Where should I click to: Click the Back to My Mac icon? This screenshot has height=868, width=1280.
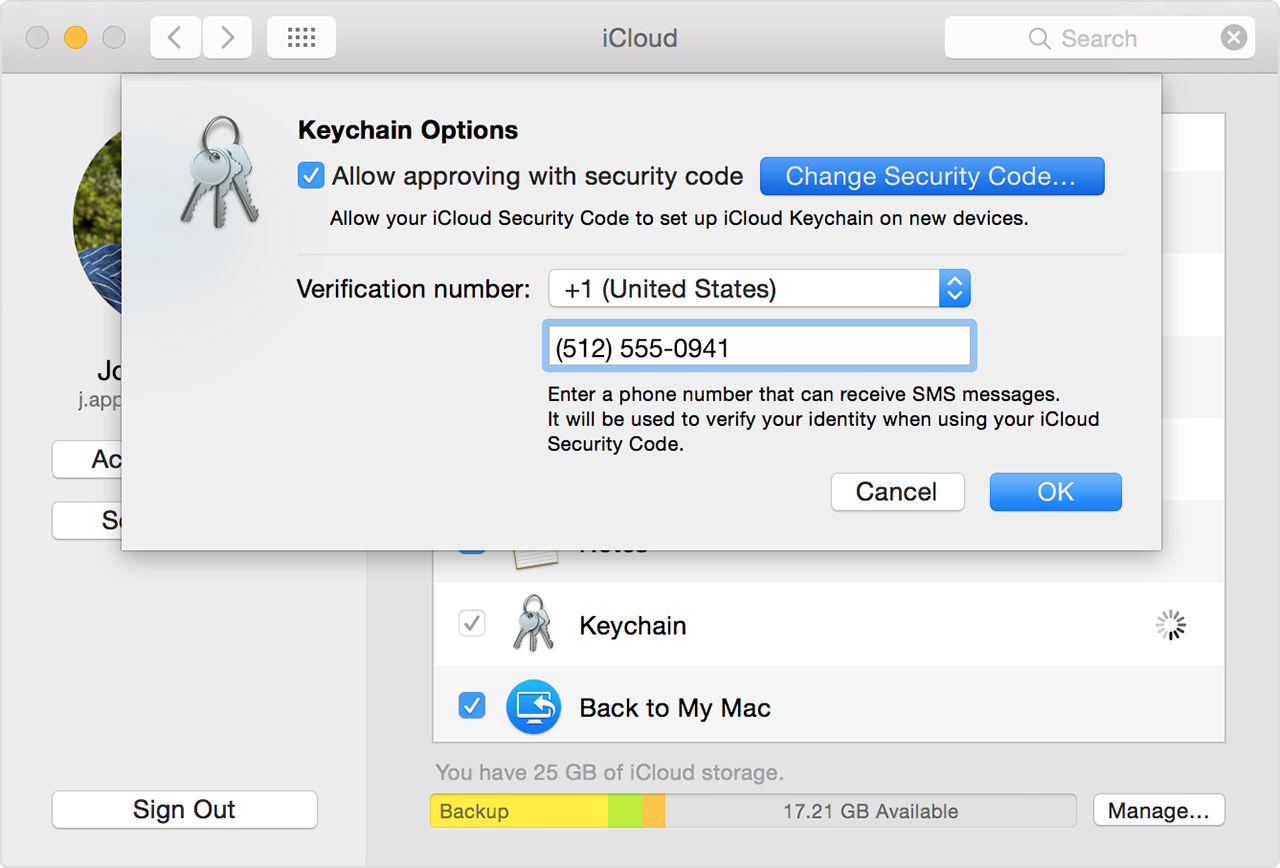532,707
